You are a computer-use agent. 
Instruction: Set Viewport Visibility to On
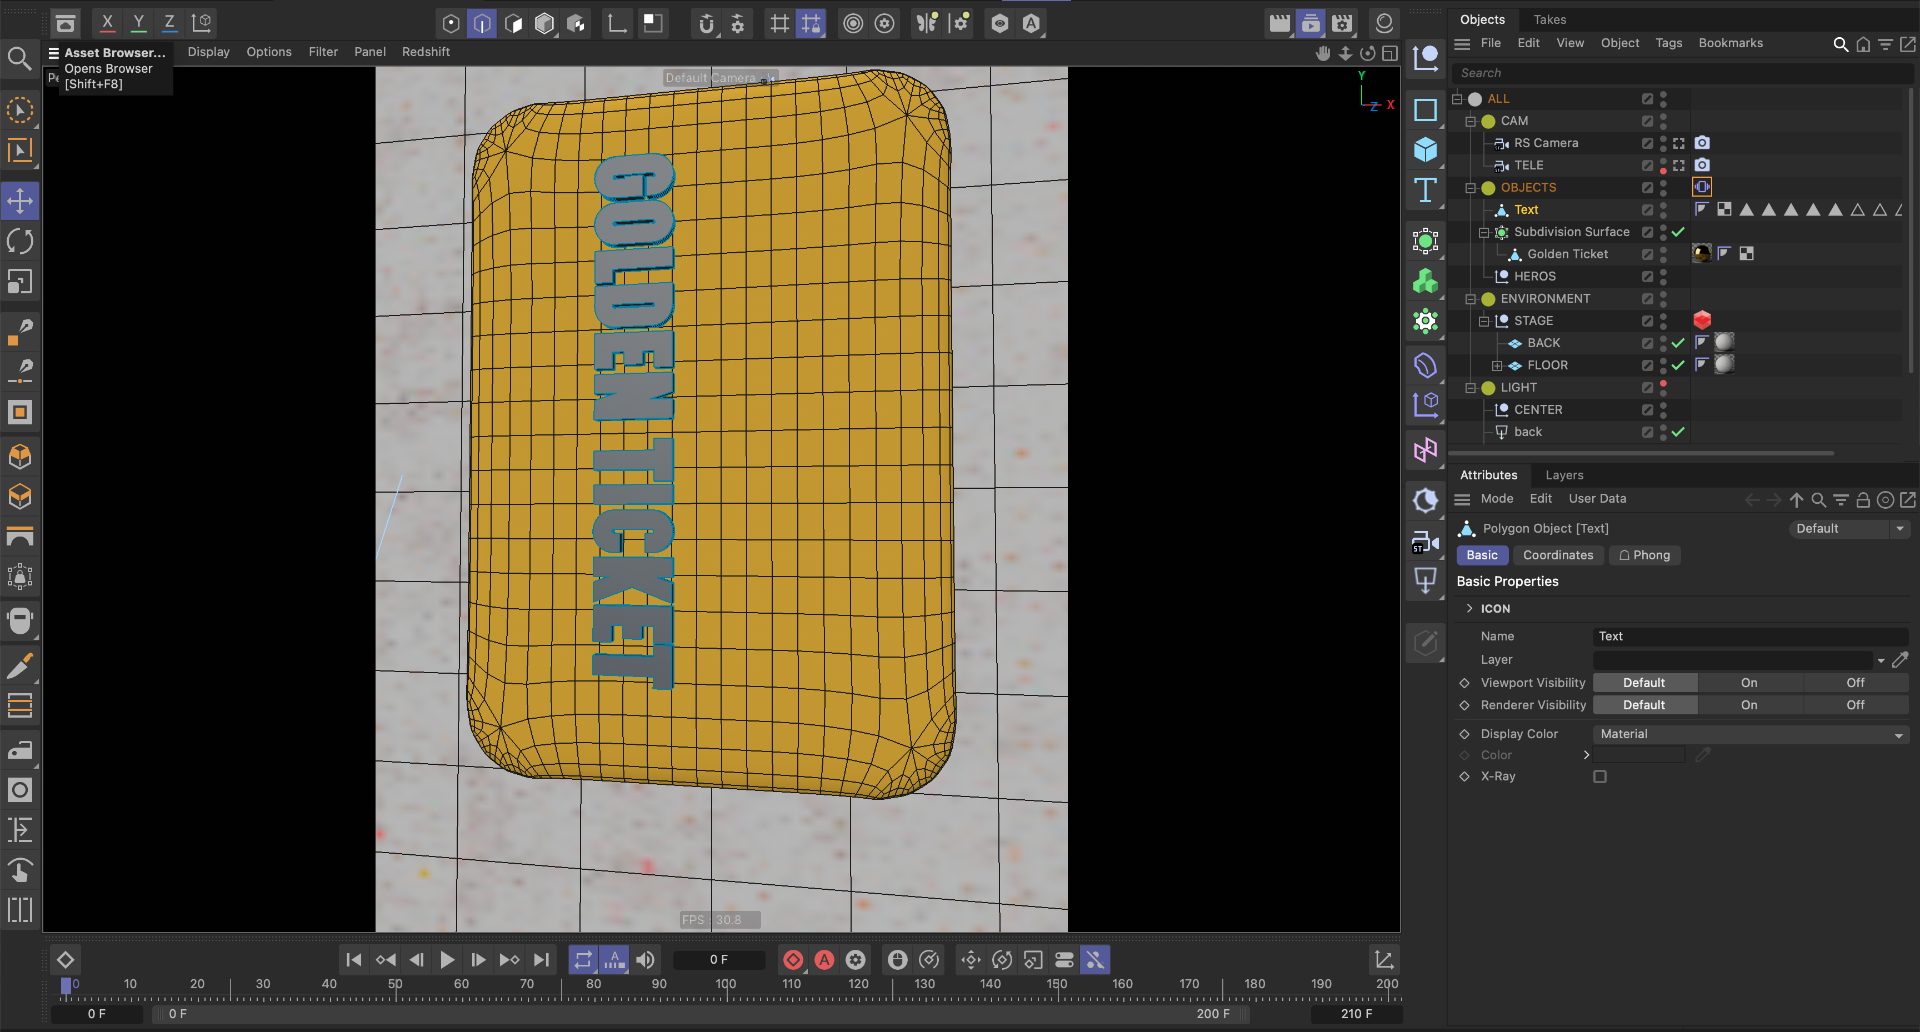[x=1749, y=683]
